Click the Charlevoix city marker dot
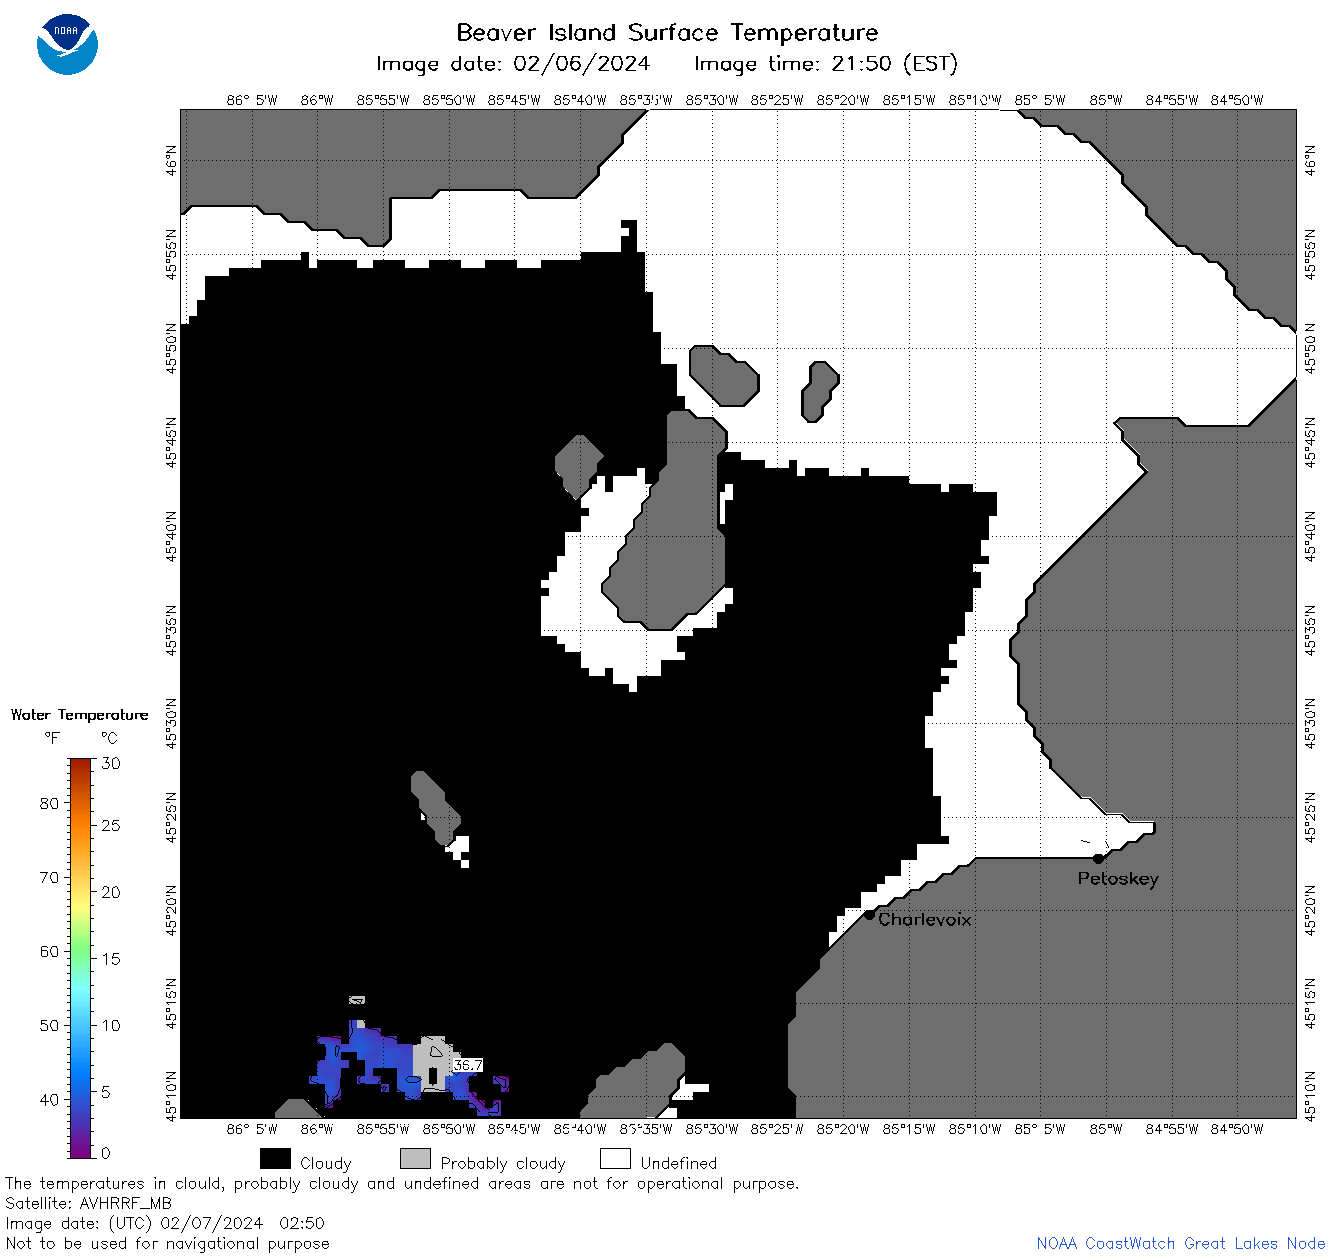 click(x=870, y=914)
